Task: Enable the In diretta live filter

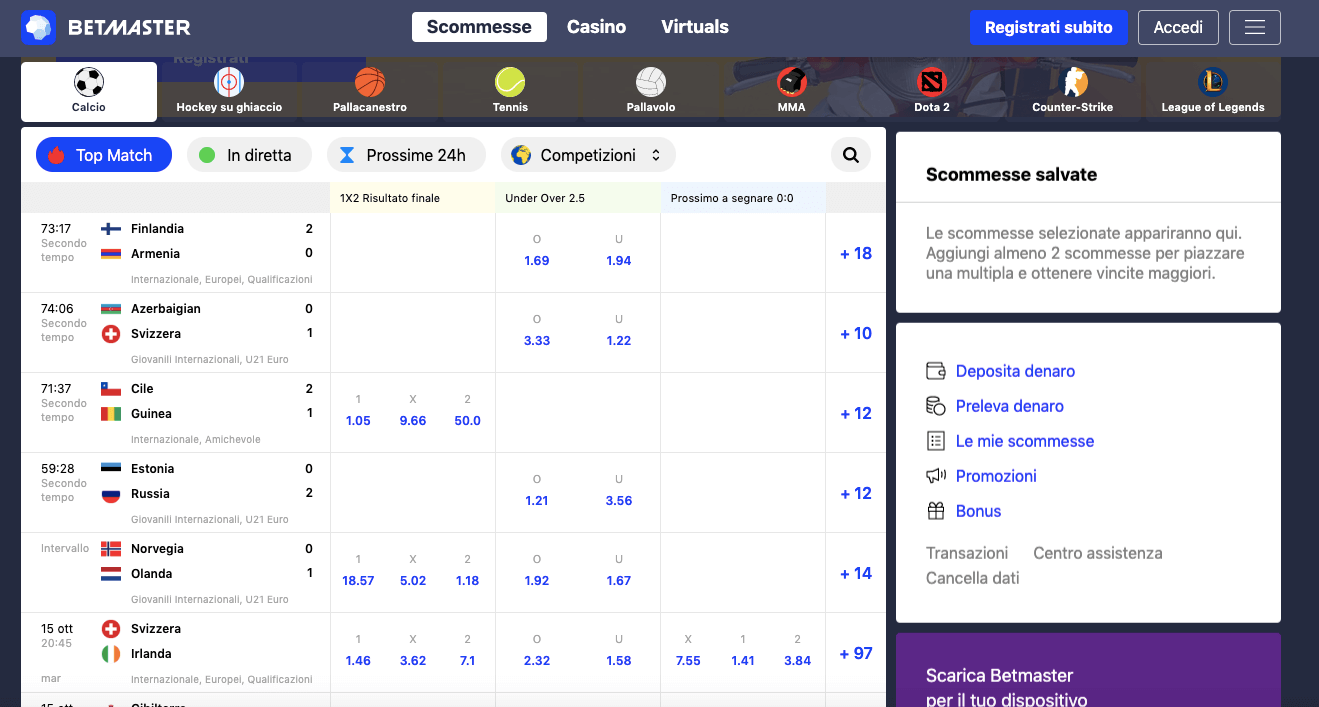Action: pos(249,154)
